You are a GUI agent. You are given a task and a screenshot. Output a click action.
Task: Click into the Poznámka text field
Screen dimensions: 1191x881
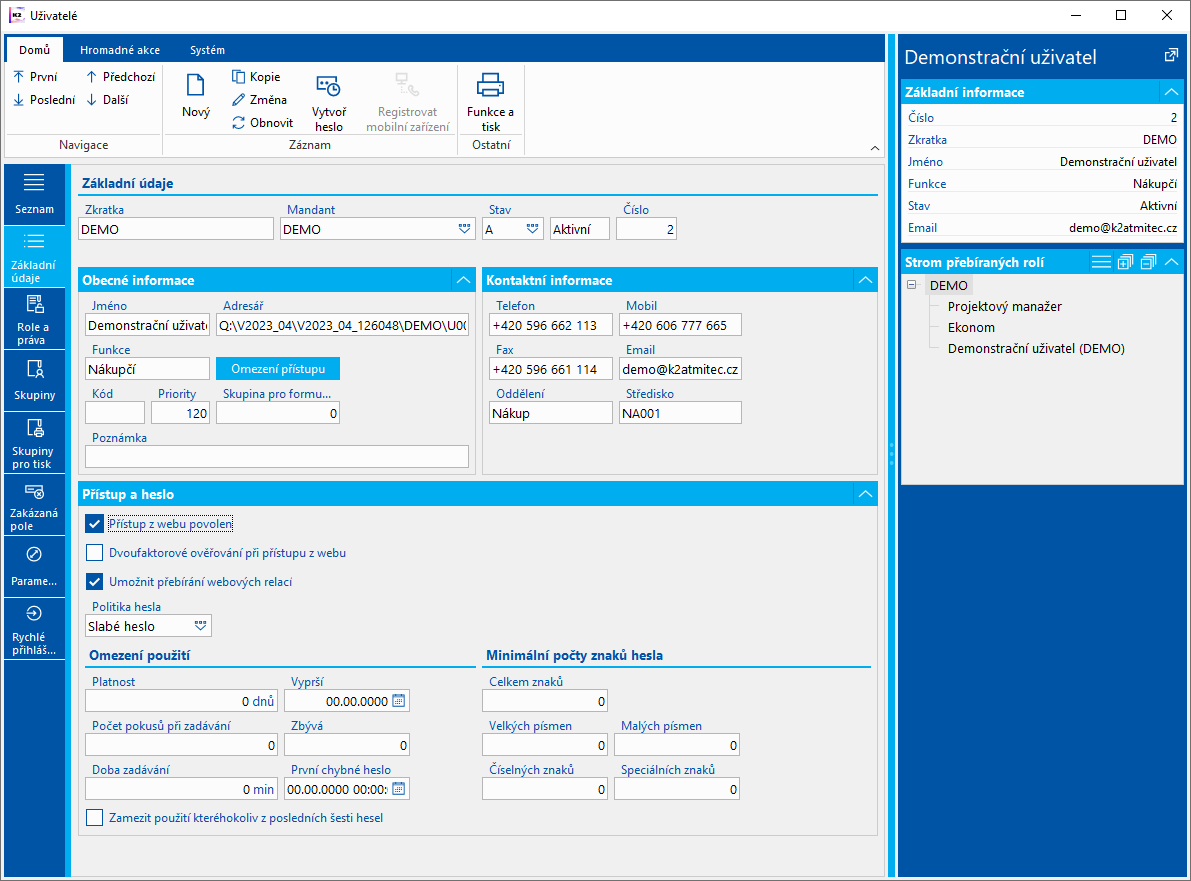277,457
